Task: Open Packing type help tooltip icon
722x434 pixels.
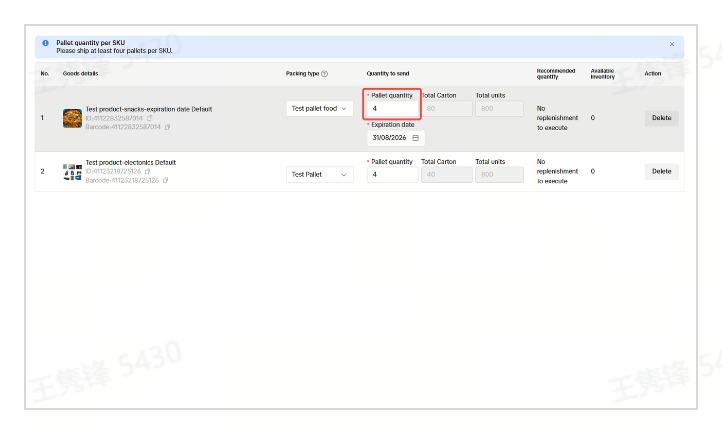Action: (324, 74)
